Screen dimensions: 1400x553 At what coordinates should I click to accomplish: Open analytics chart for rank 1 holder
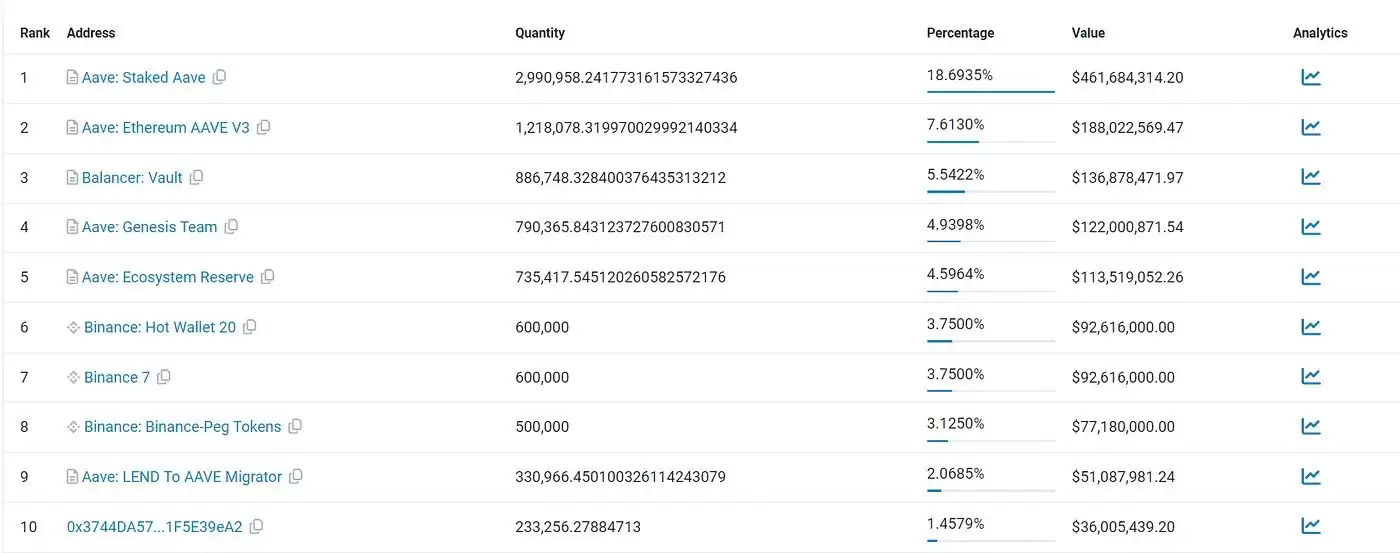(x=1310, y=77)
